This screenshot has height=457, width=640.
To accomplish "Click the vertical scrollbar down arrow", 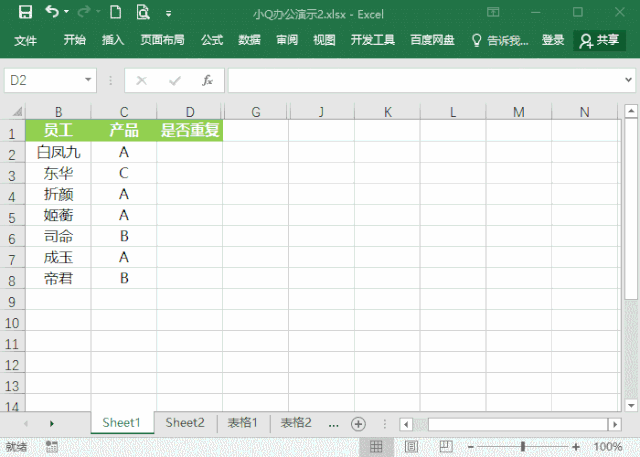I will coord(631,405).
